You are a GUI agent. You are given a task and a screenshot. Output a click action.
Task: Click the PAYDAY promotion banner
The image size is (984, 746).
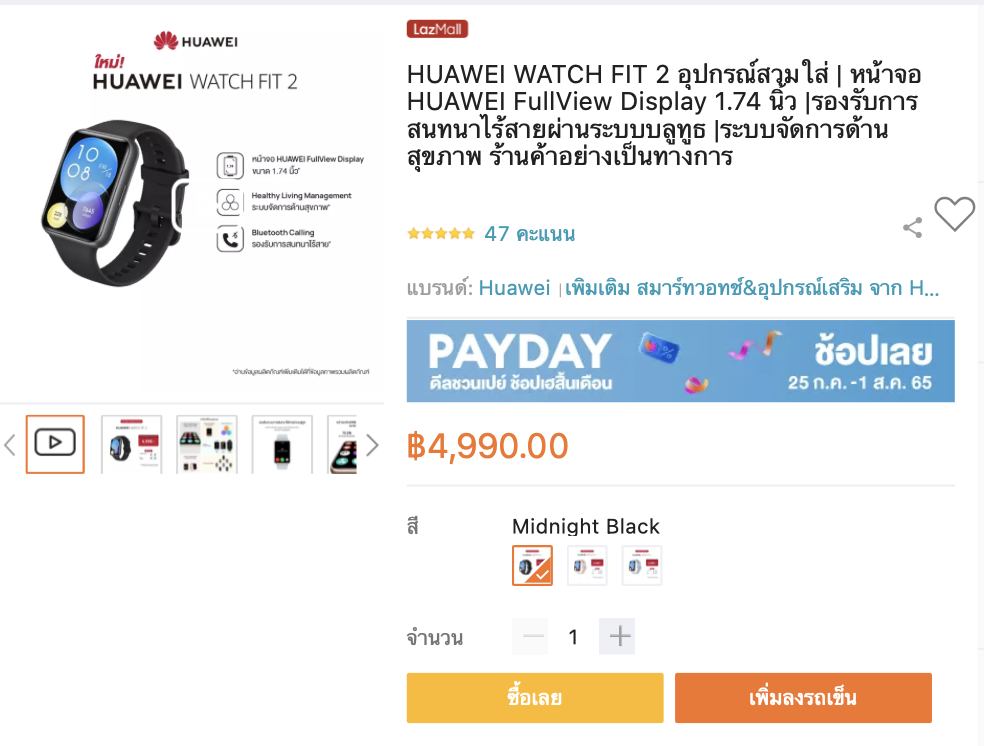(x=680, y=361)
